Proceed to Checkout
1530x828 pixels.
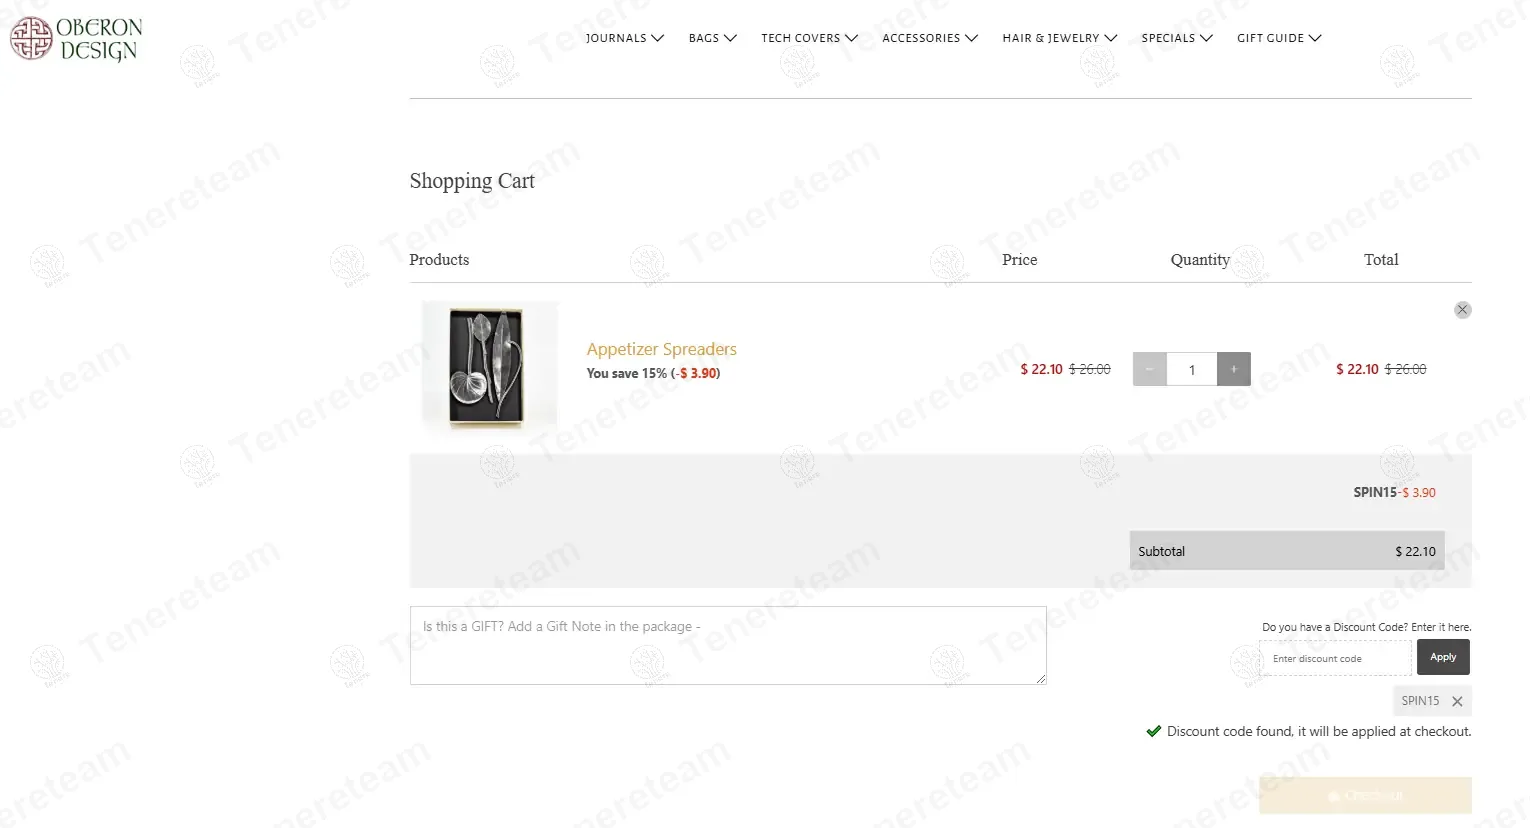point(1365,795)
